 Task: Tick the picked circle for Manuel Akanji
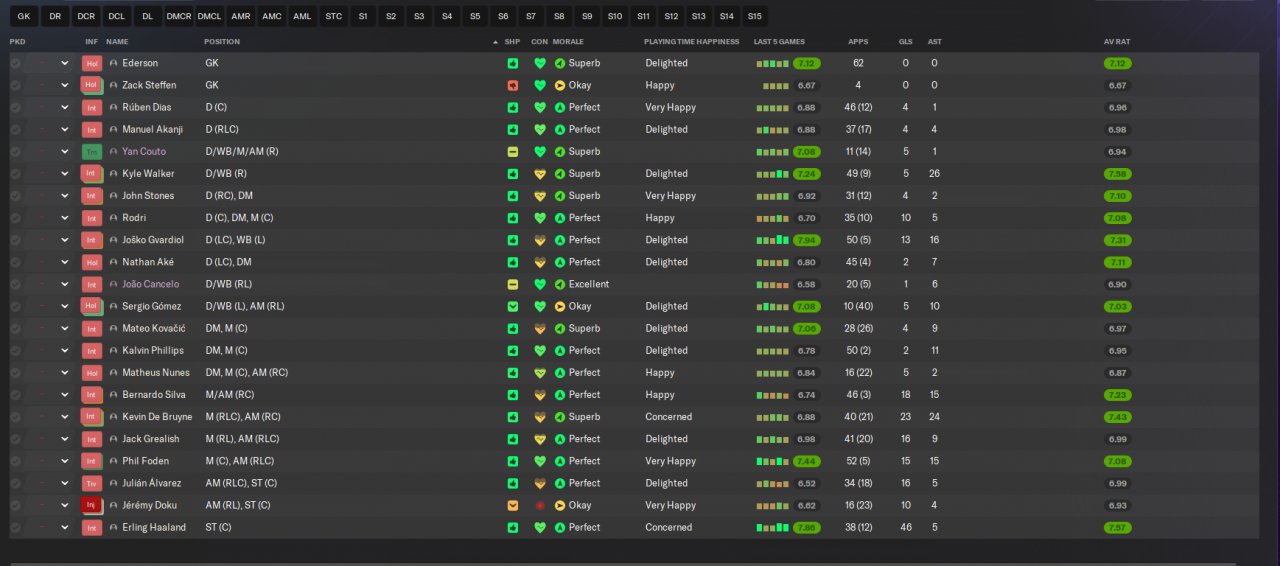click(15, 129)
